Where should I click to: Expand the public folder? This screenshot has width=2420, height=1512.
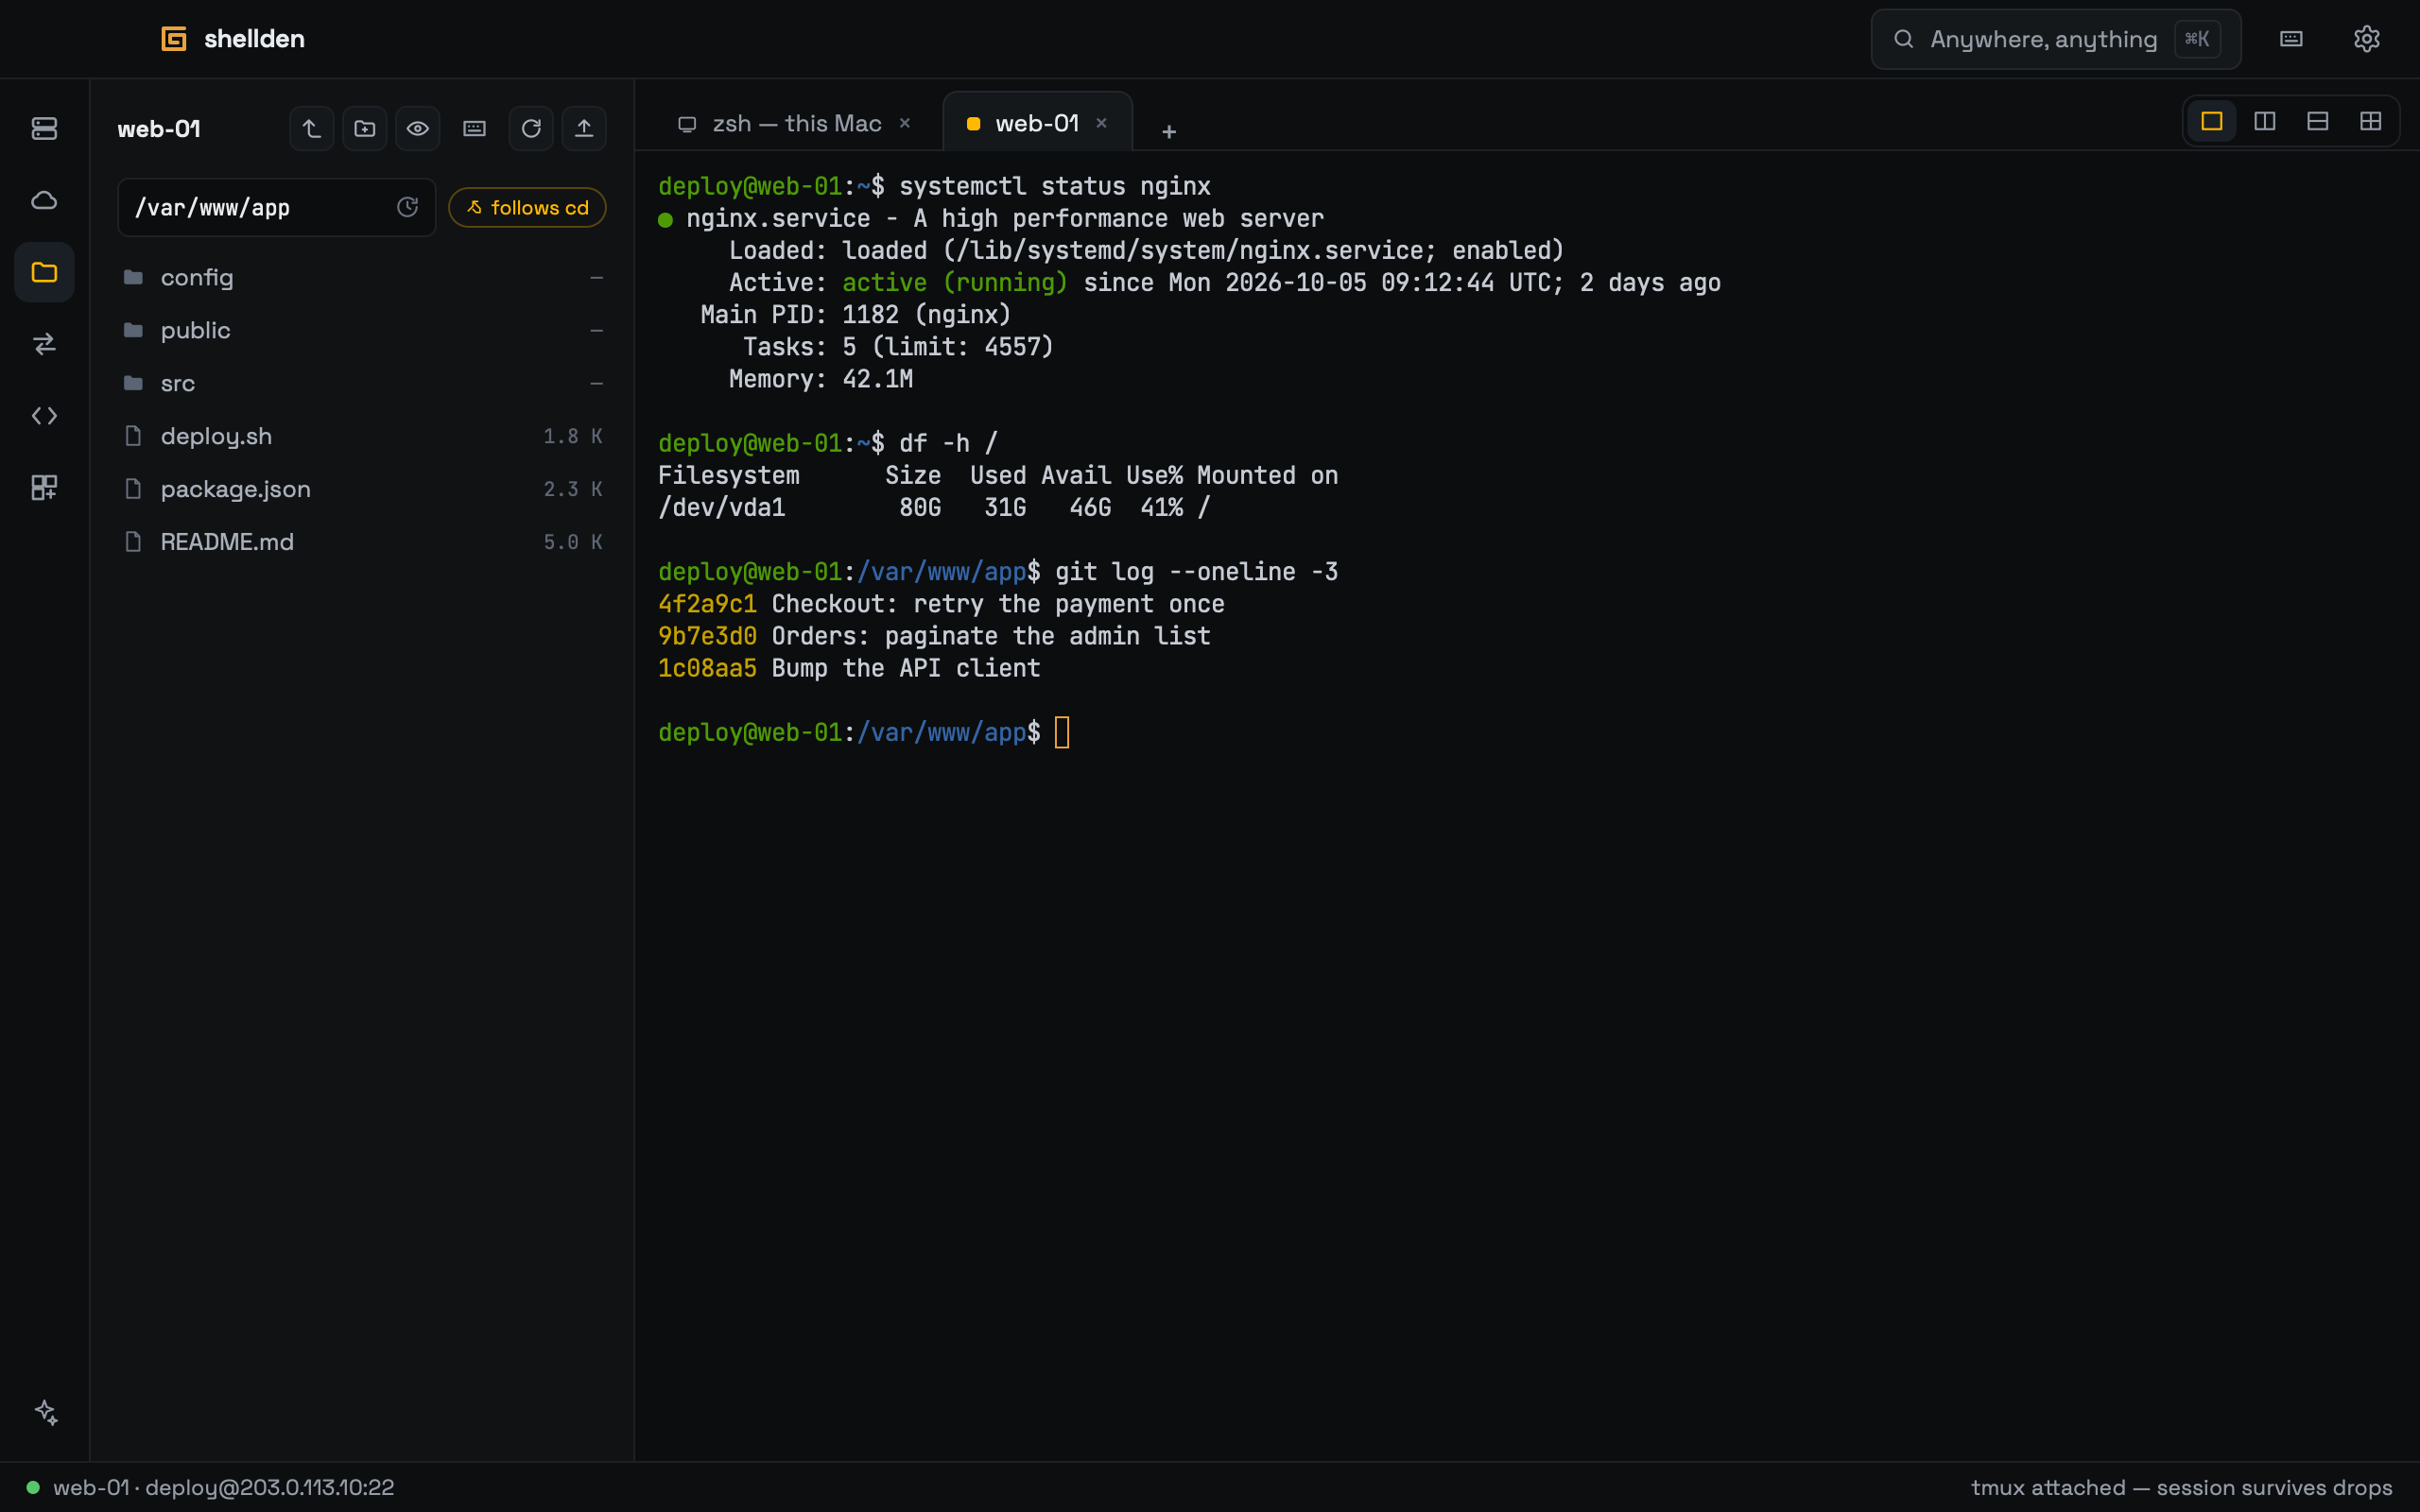coord(361,331)
